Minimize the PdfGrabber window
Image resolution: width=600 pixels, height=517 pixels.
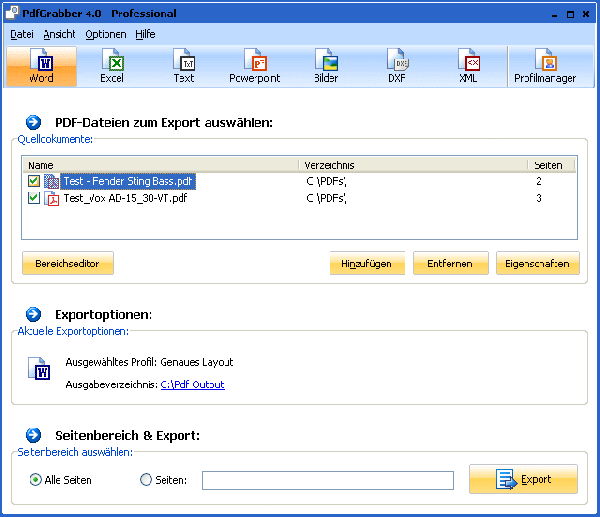[x=554, y=15]
